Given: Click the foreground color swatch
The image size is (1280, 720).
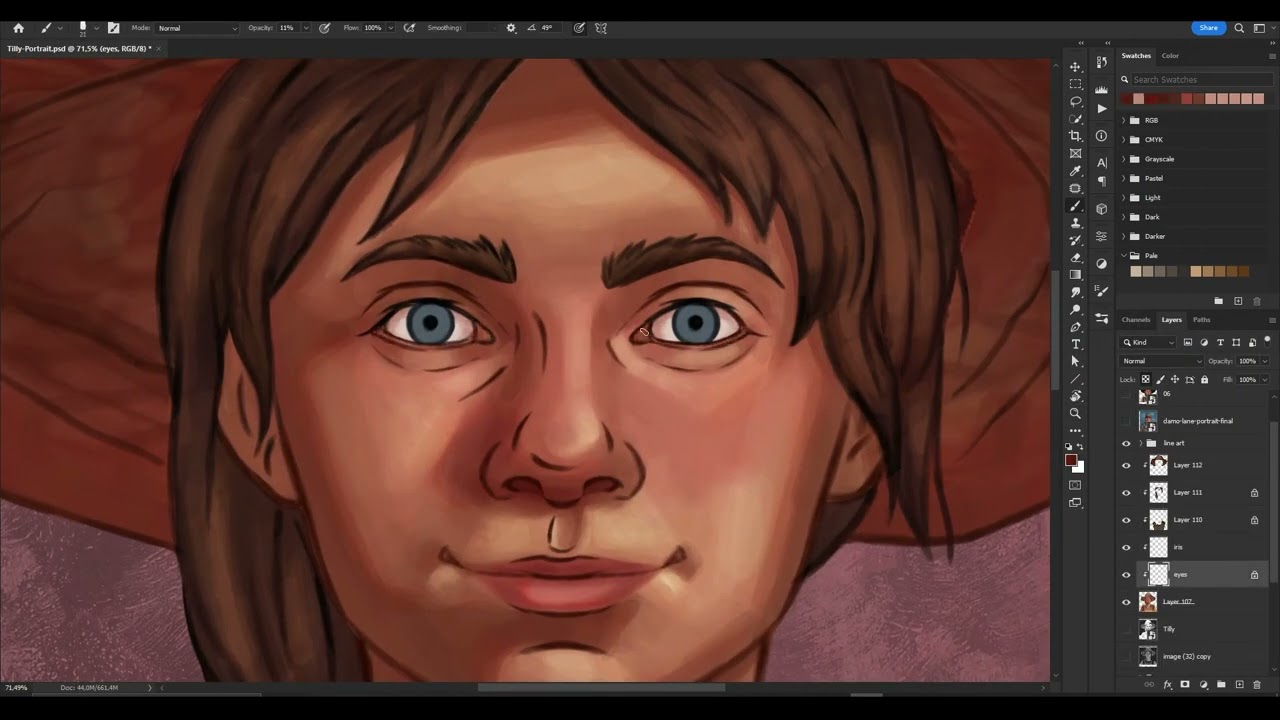Looking at the screenshot, I should click(x=1071, y=461).
